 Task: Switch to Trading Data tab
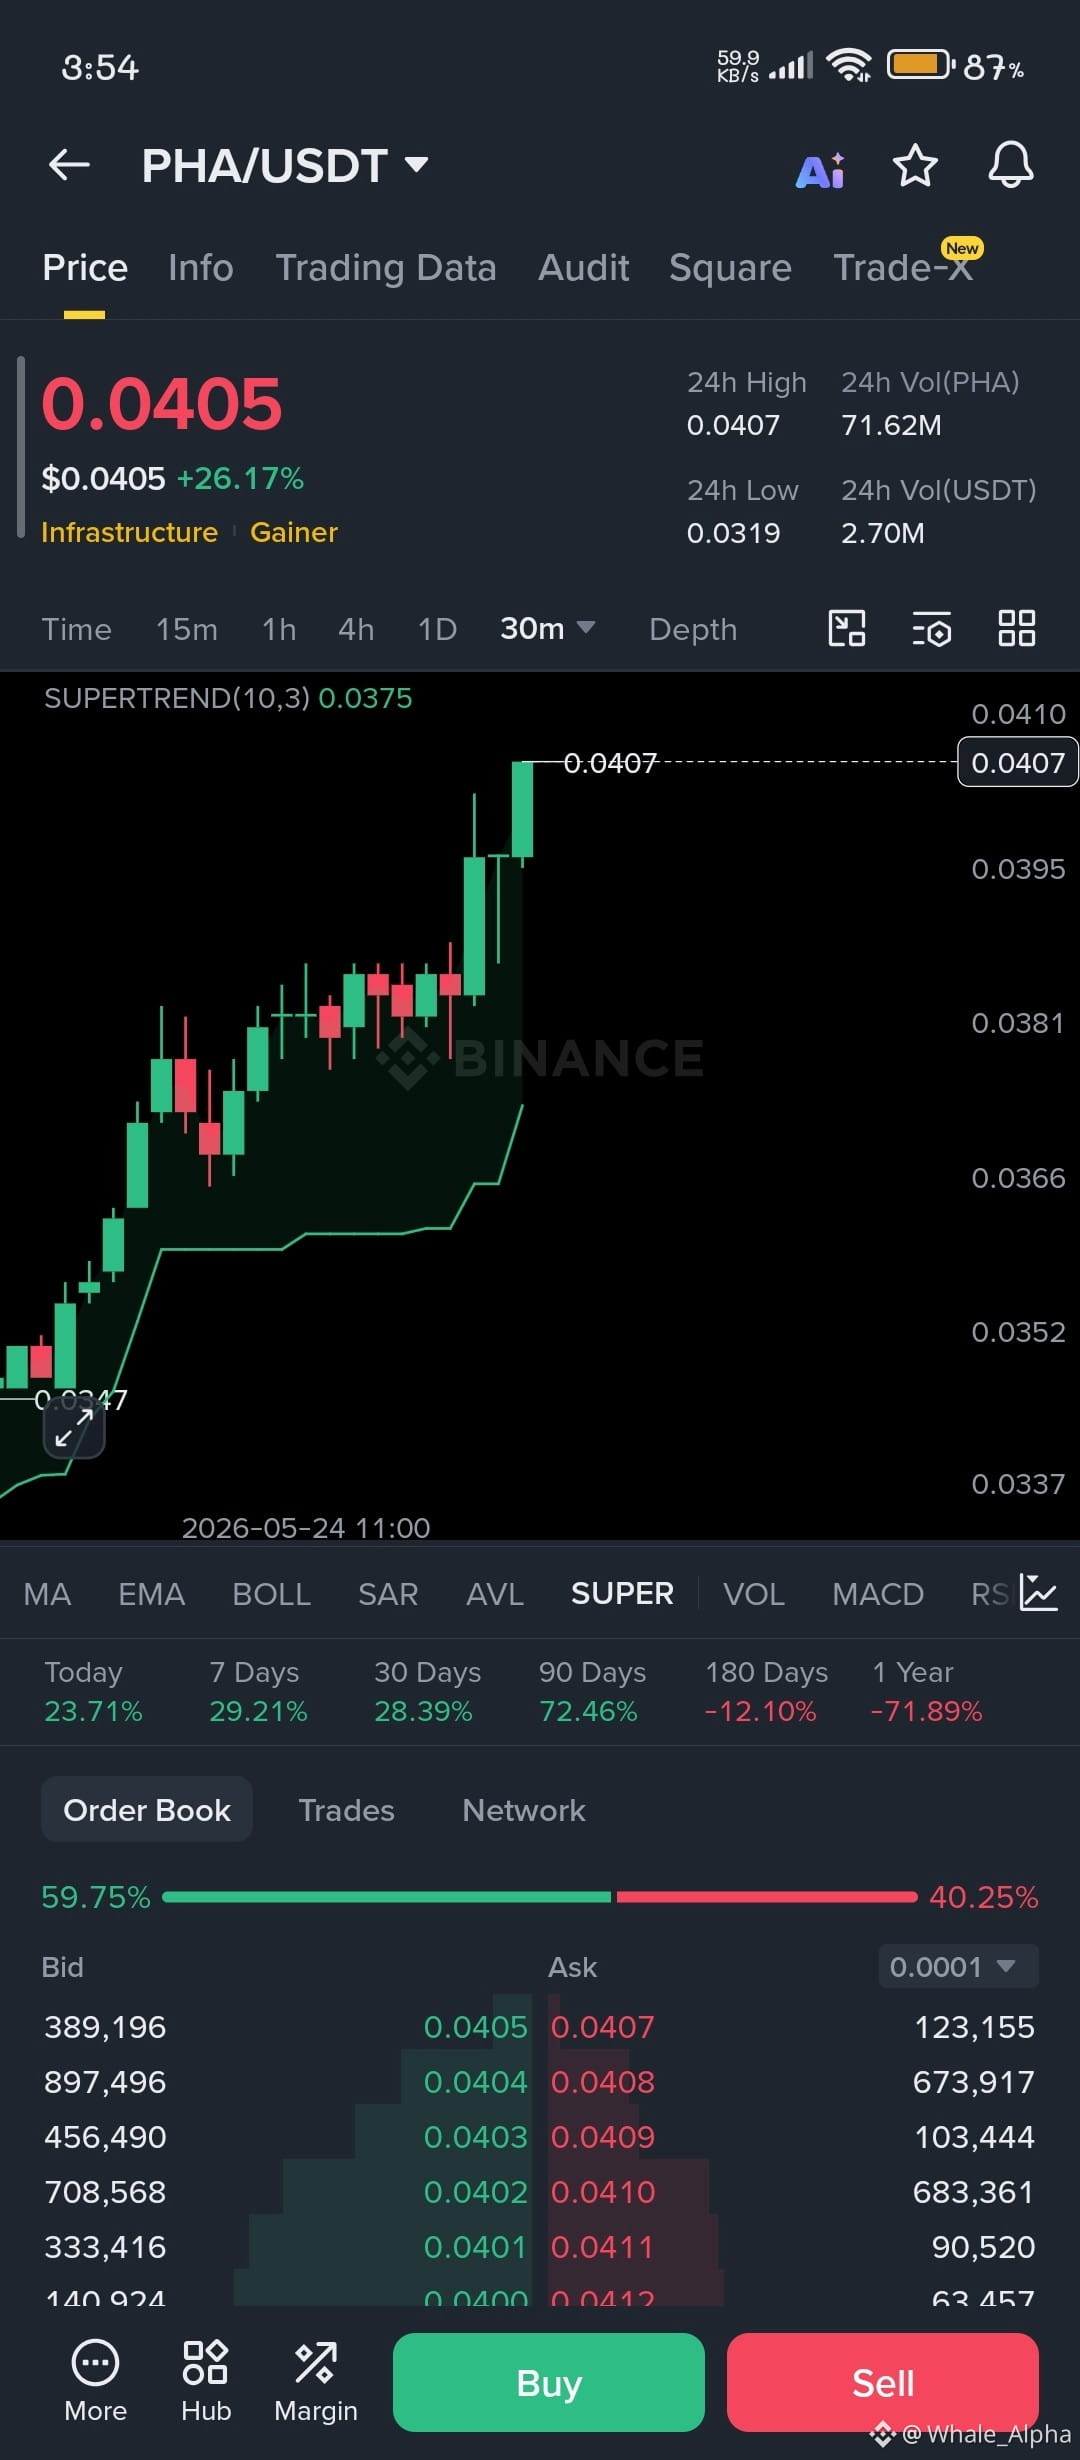coord(385,268)
